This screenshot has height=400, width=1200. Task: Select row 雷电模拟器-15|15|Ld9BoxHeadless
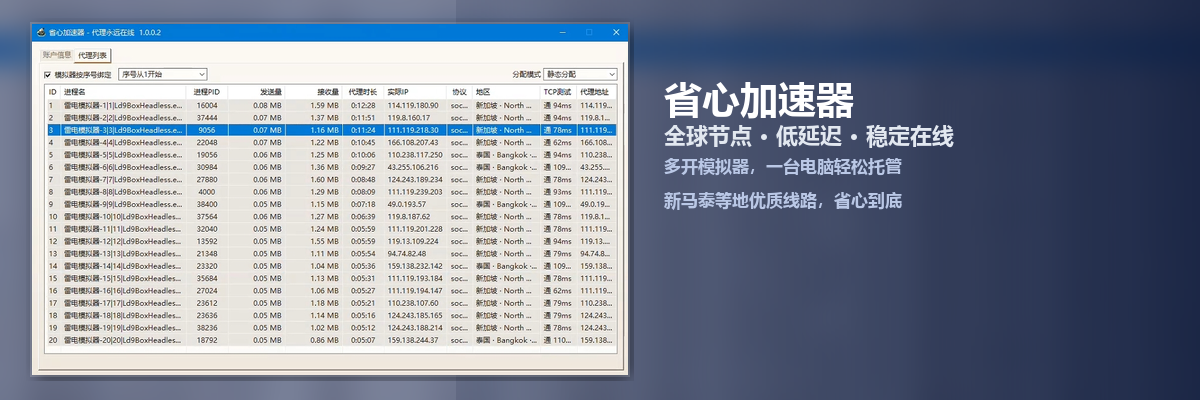331,278
